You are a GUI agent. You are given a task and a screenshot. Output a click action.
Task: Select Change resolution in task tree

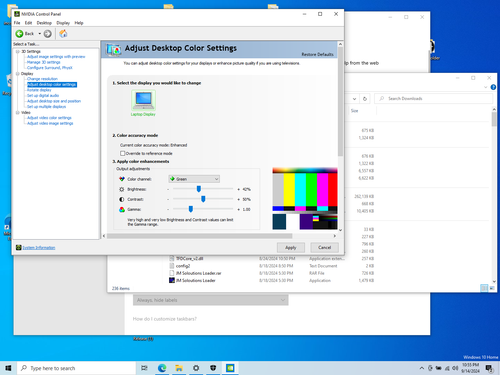click(x=42, y=79)
